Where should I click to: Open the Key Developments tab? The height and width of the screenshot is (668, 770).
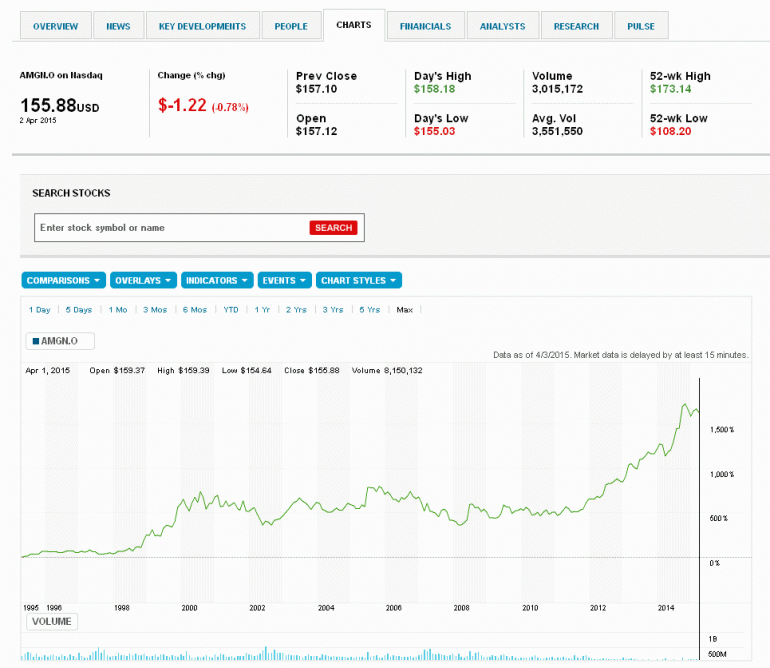(x=202, y=26)
